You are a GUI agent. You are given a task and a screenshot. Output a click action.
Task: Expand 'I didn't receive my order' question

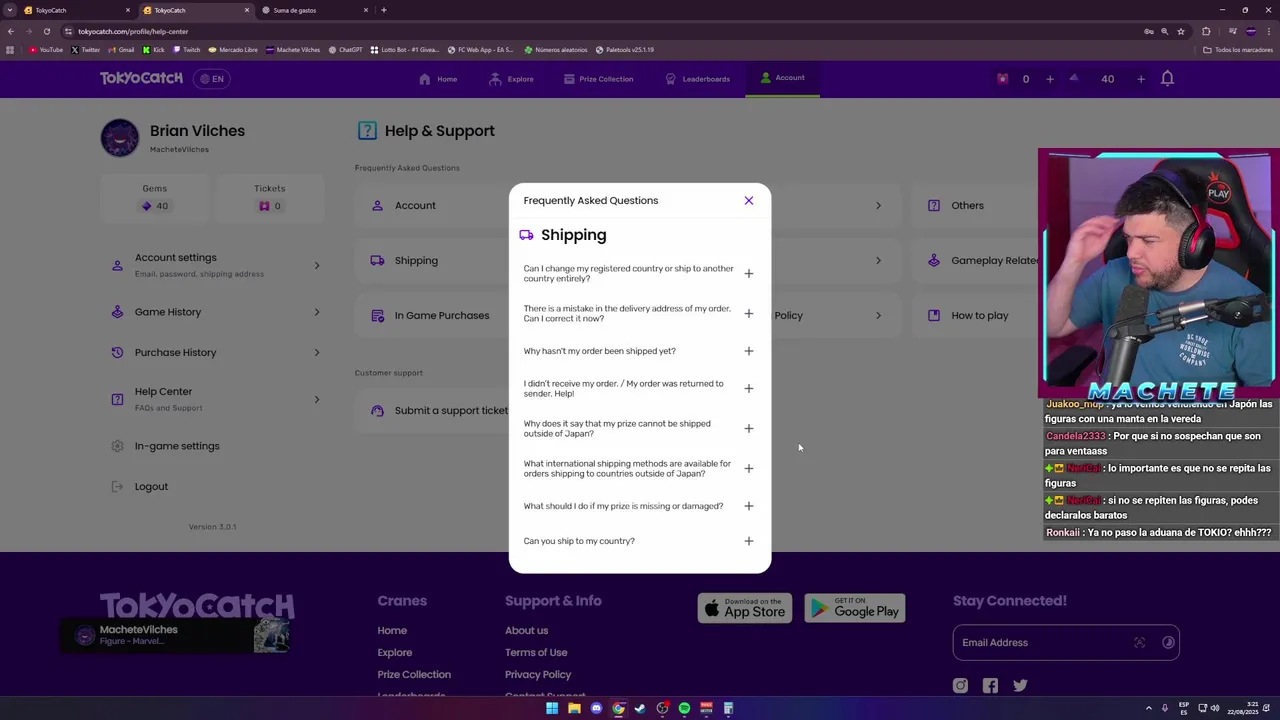click(x=748, y=388)
